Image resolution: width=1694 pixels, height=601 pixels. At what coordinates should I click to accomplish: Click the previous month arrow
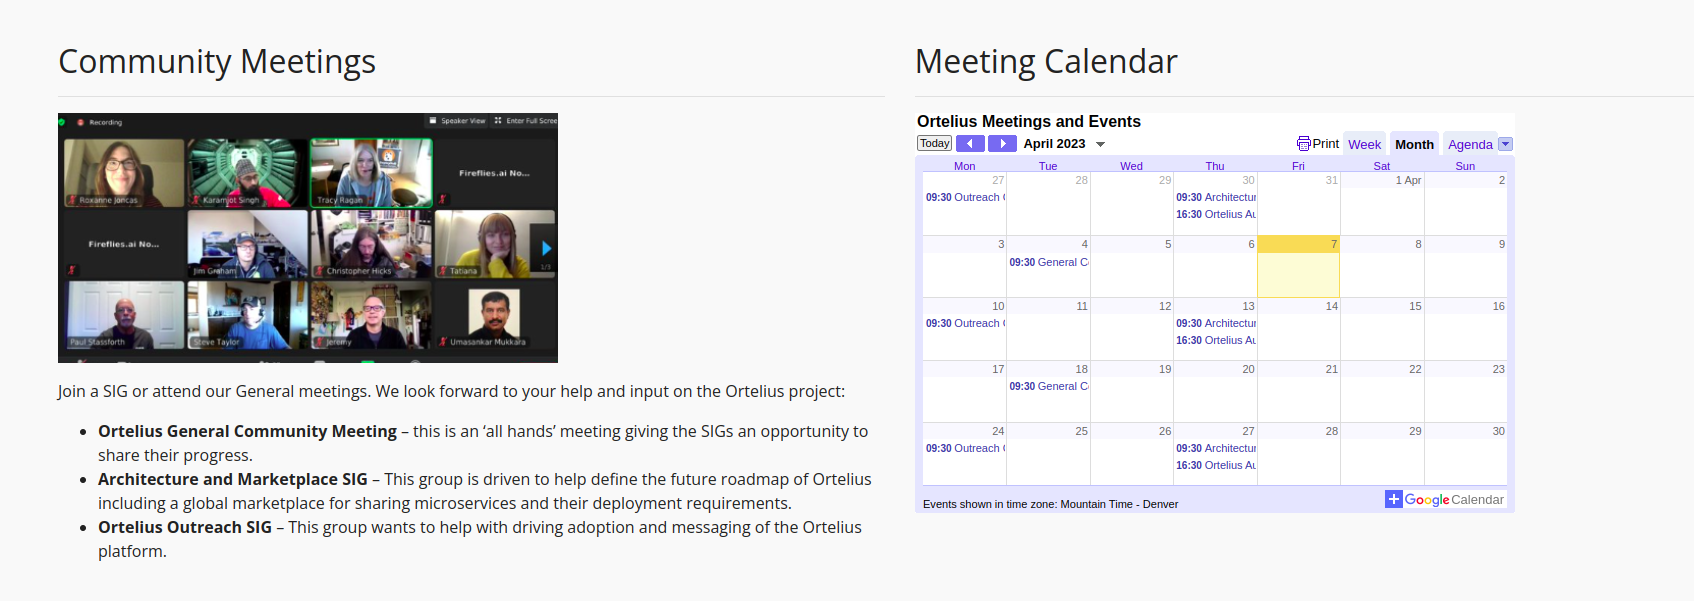click(969, 143)
